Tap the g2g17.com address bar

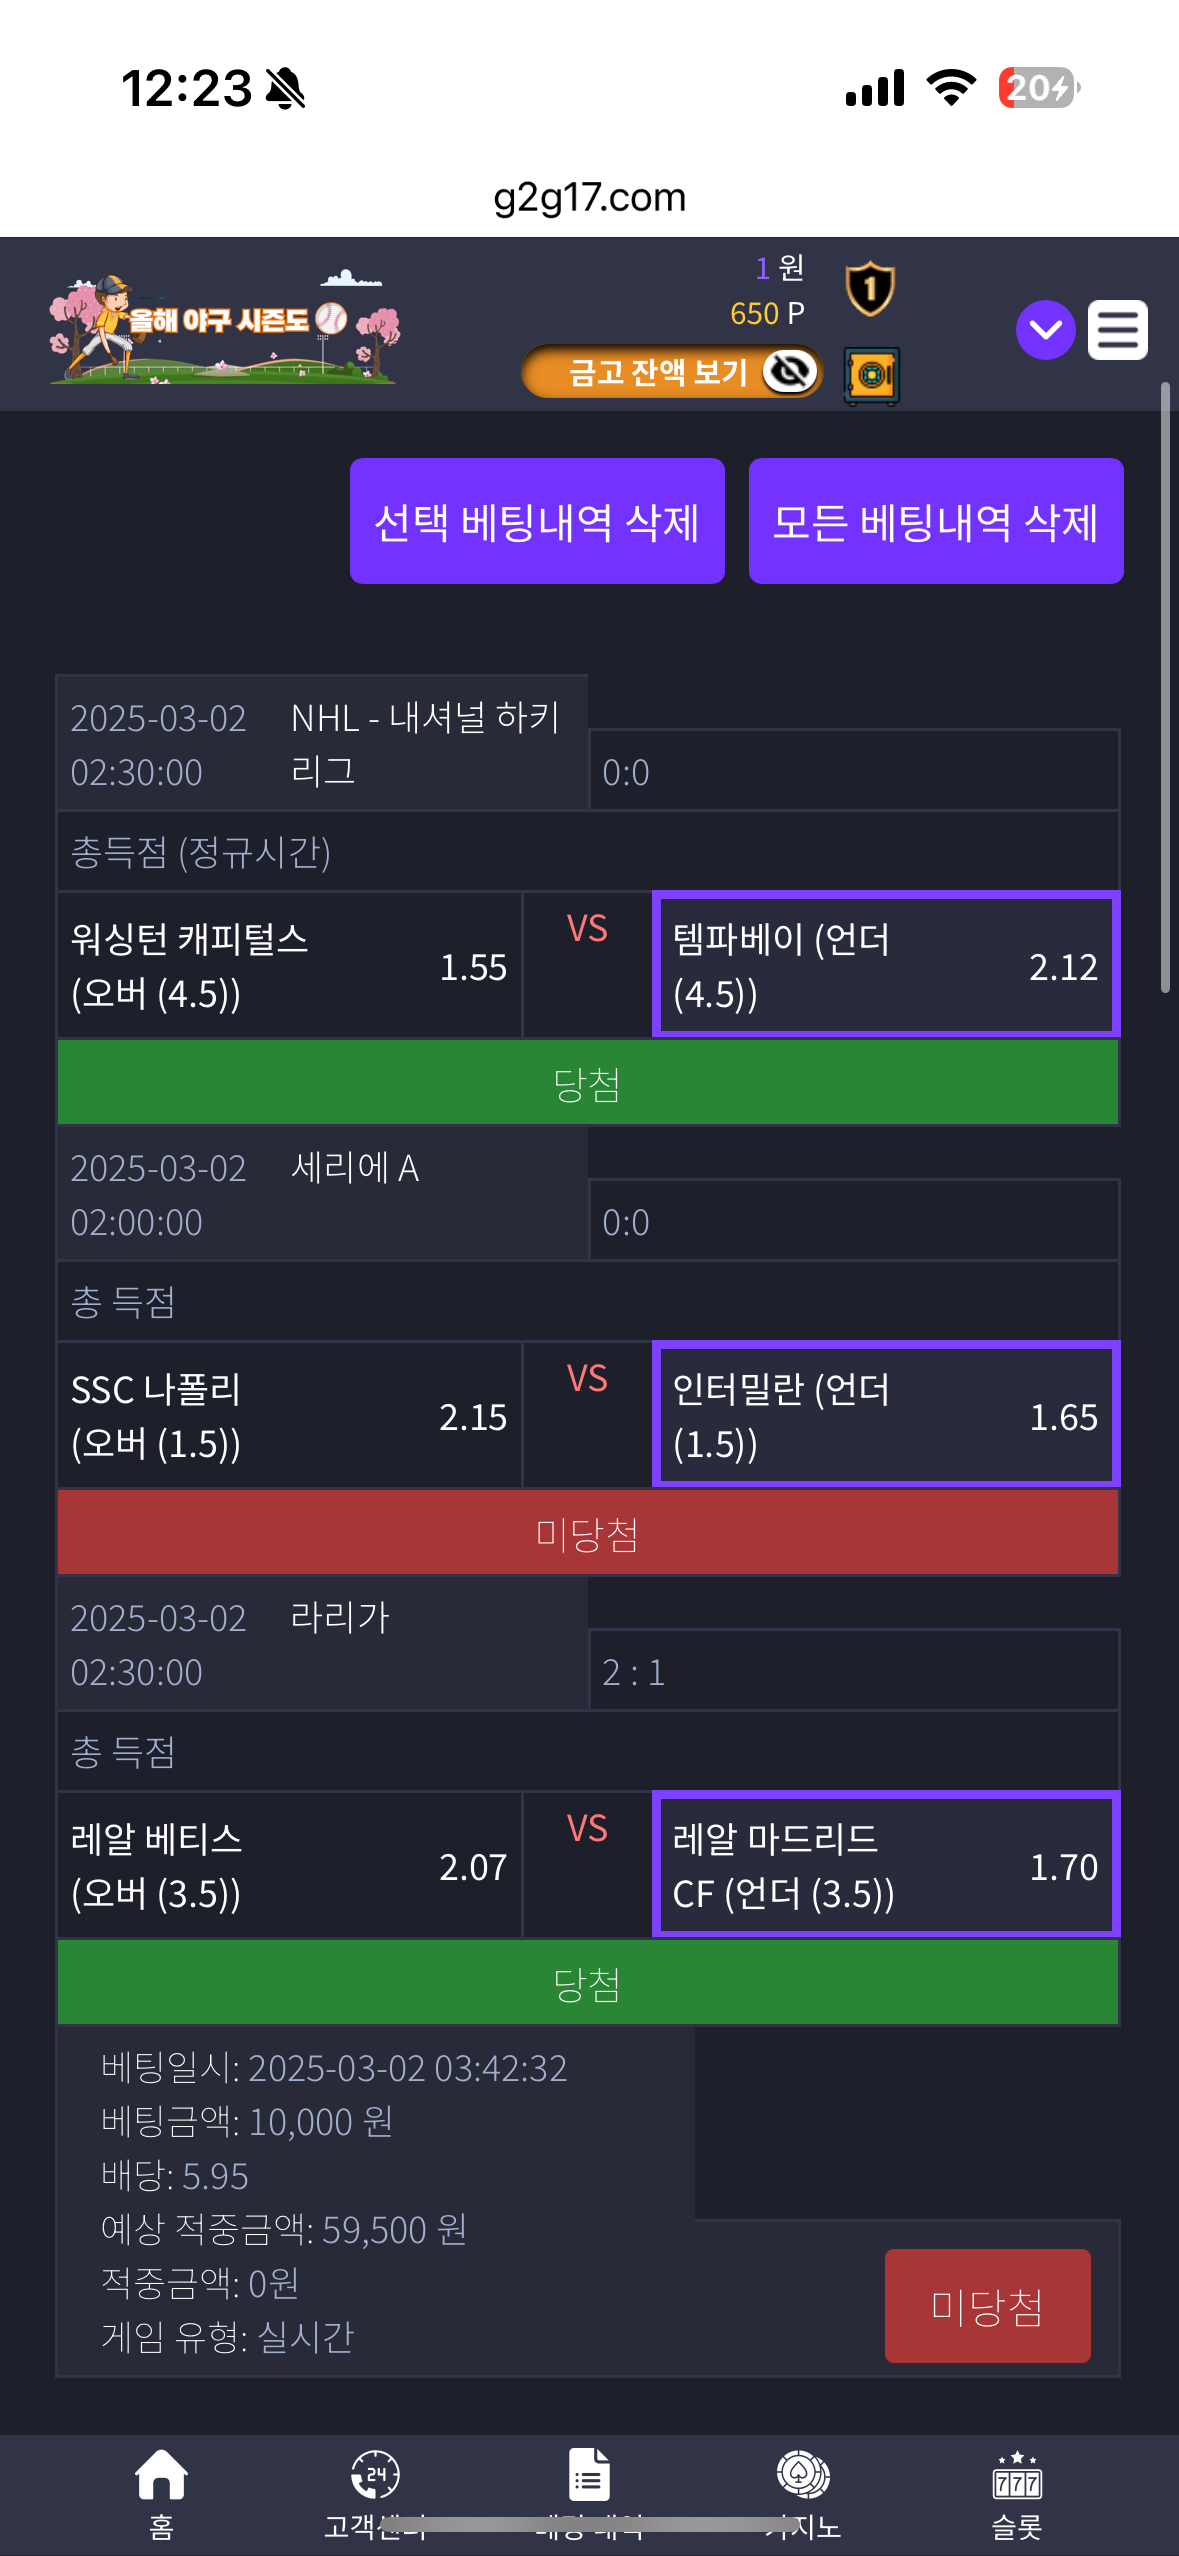(x=589, y=197)
